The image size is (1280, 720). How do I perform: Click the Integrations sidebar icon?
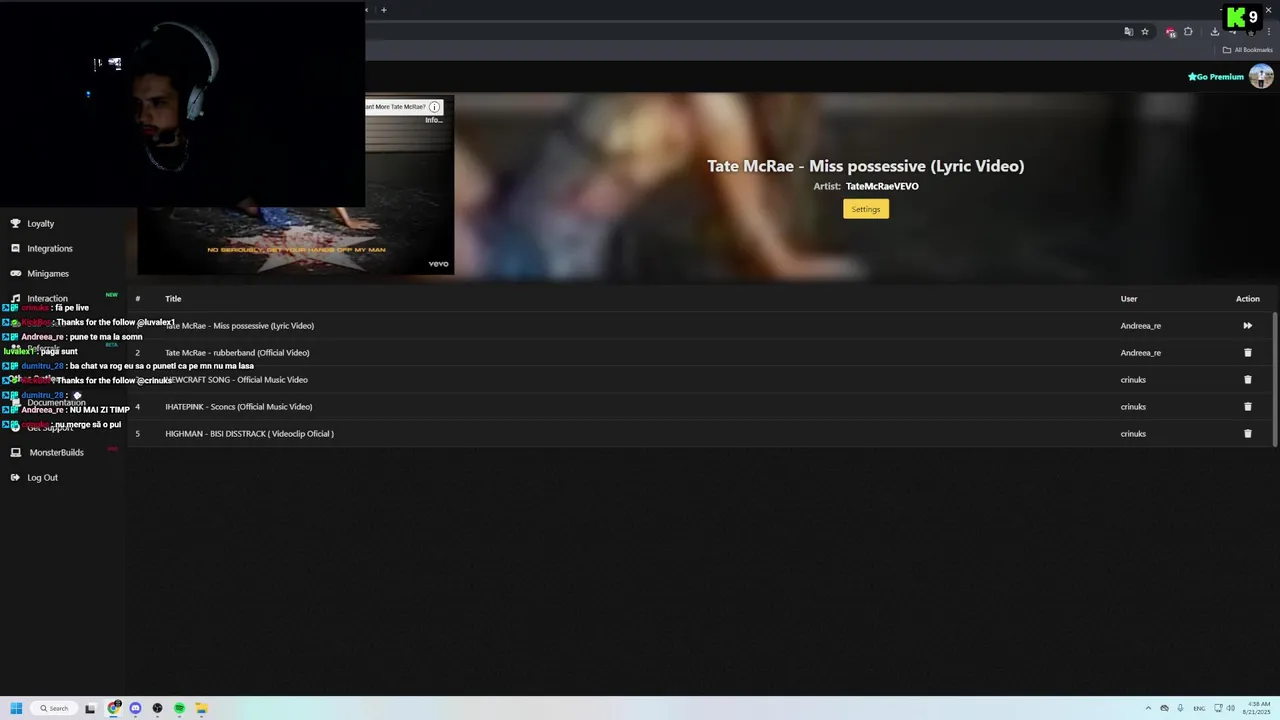[15, 248]
